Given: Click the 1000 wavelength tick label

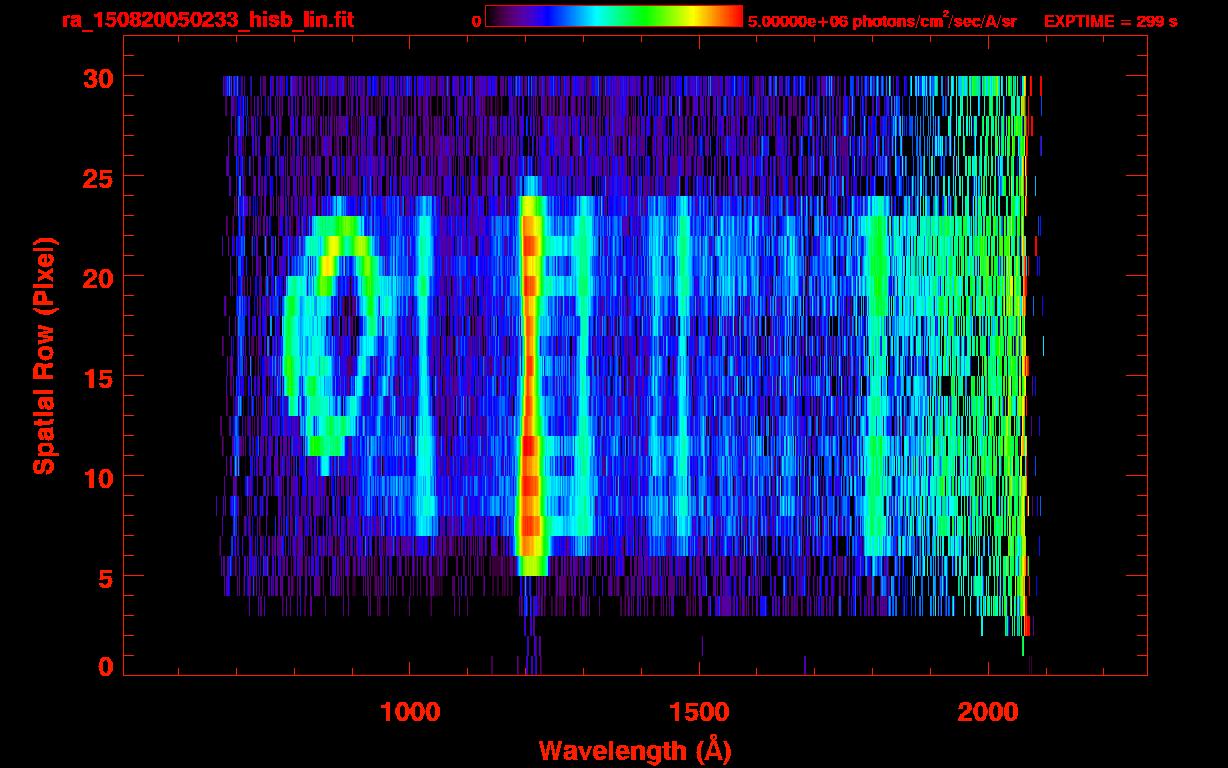Looking at the screenshot, I should (410, 712).
